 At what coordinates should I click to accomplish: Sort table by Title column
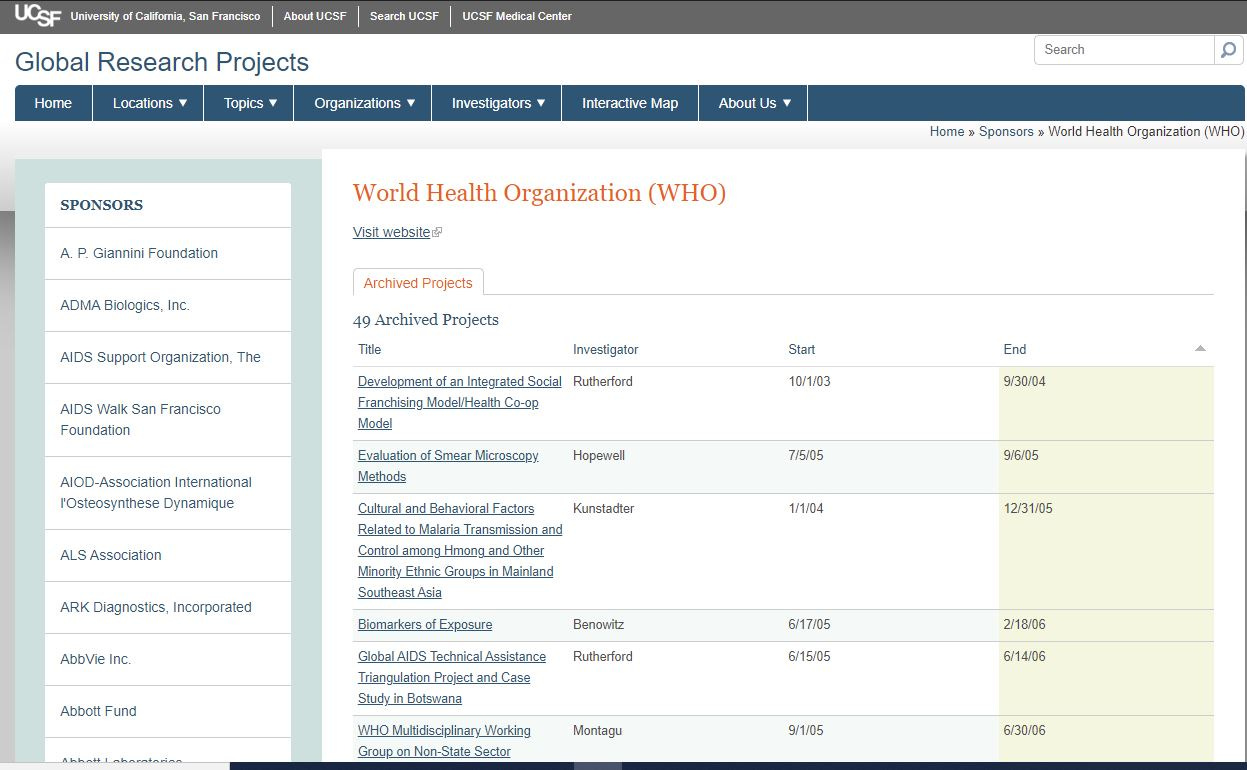(x=370, y=349)
